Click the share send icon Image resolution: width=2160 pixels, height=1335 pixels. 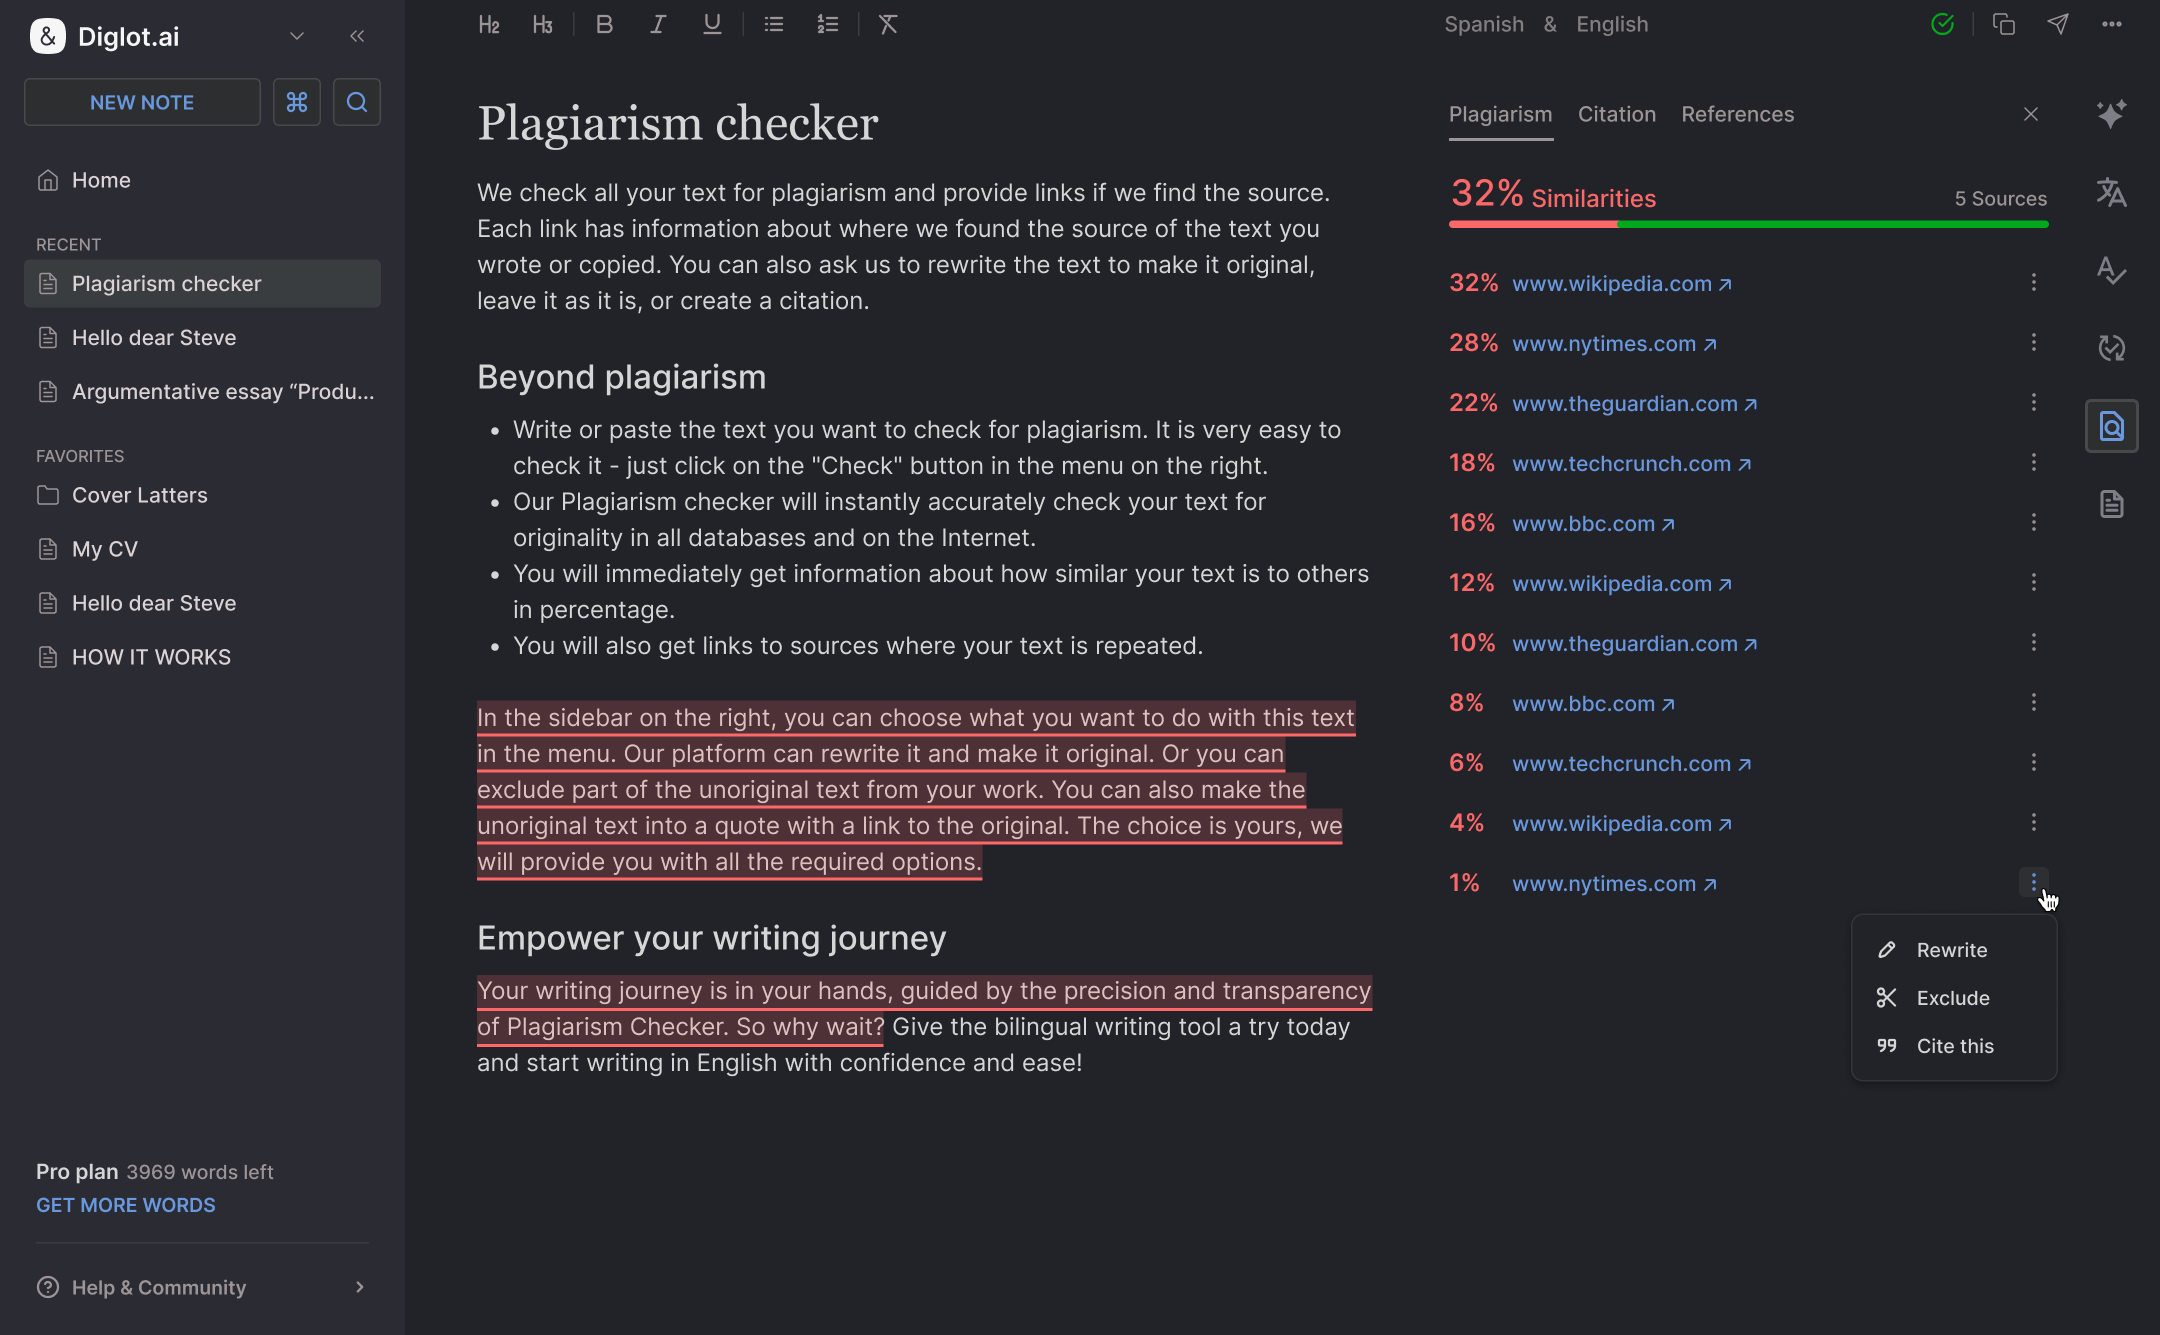[x=2058, y=24]
